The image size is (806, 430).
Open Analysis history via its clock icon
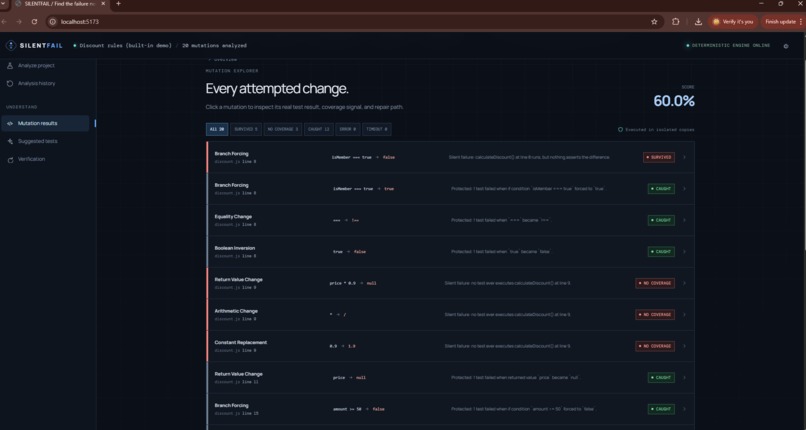[x=10, y=83]
